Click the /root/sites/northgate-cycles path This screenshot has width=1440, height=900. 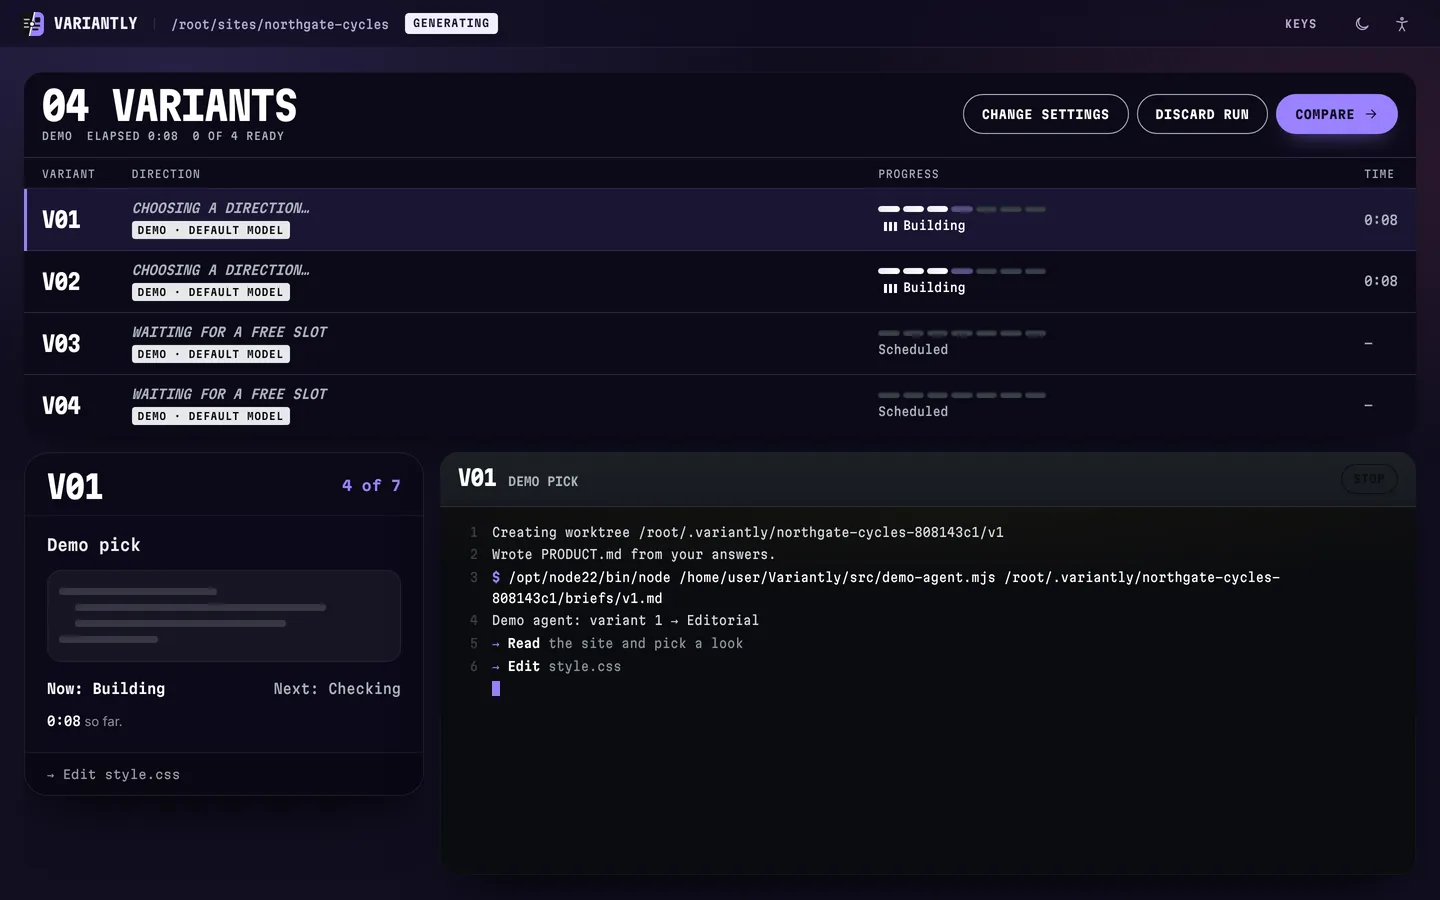pyautogui.click(x=280, y=24)
